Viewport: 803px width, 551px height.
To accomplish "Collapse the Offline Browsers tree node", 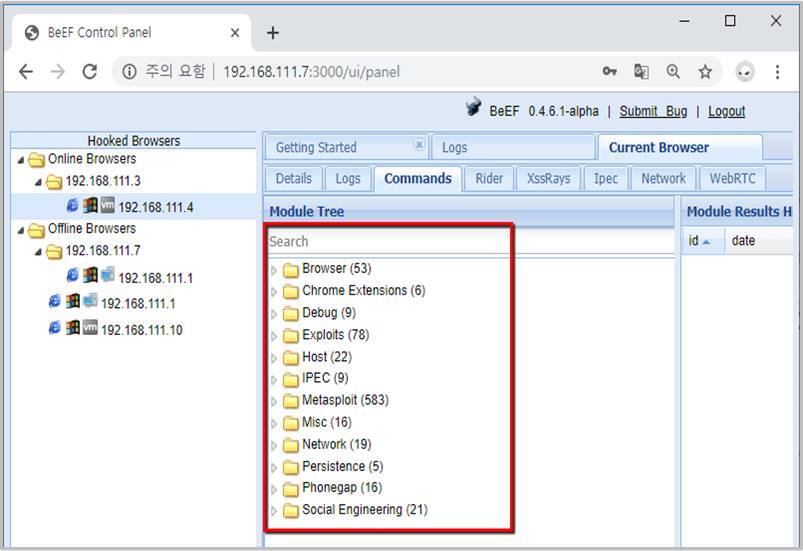I will (x=21, y=230).
